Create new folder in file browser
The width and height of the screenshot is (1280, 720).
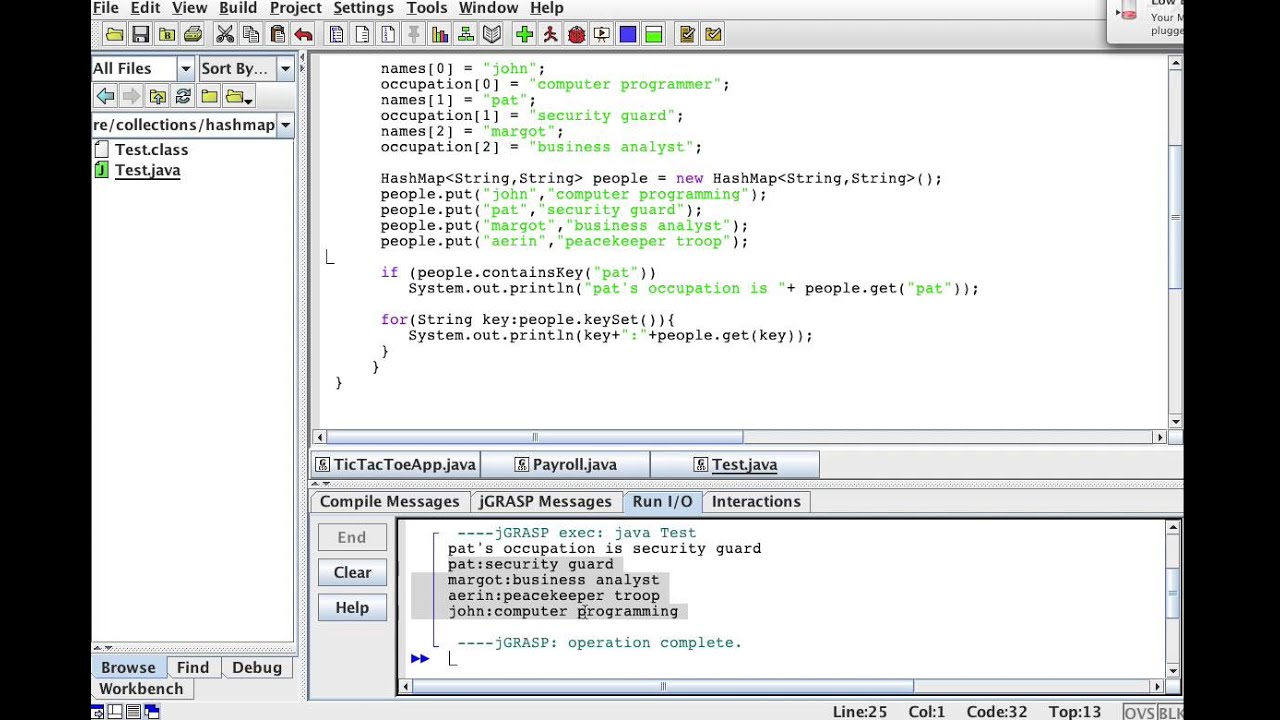click(x=209, y=96)
